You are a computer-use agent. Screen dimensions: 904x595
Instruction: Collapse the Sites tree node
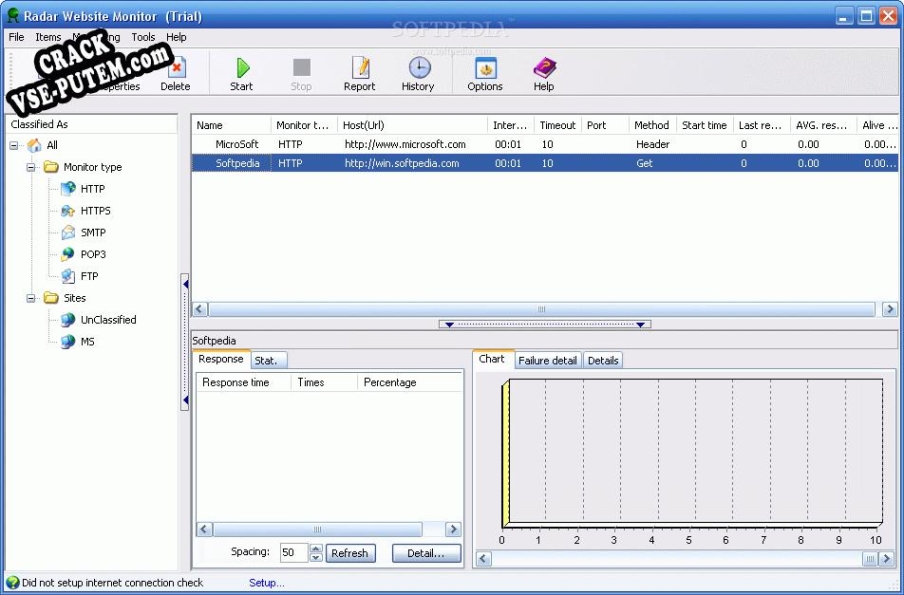[31, 299]
